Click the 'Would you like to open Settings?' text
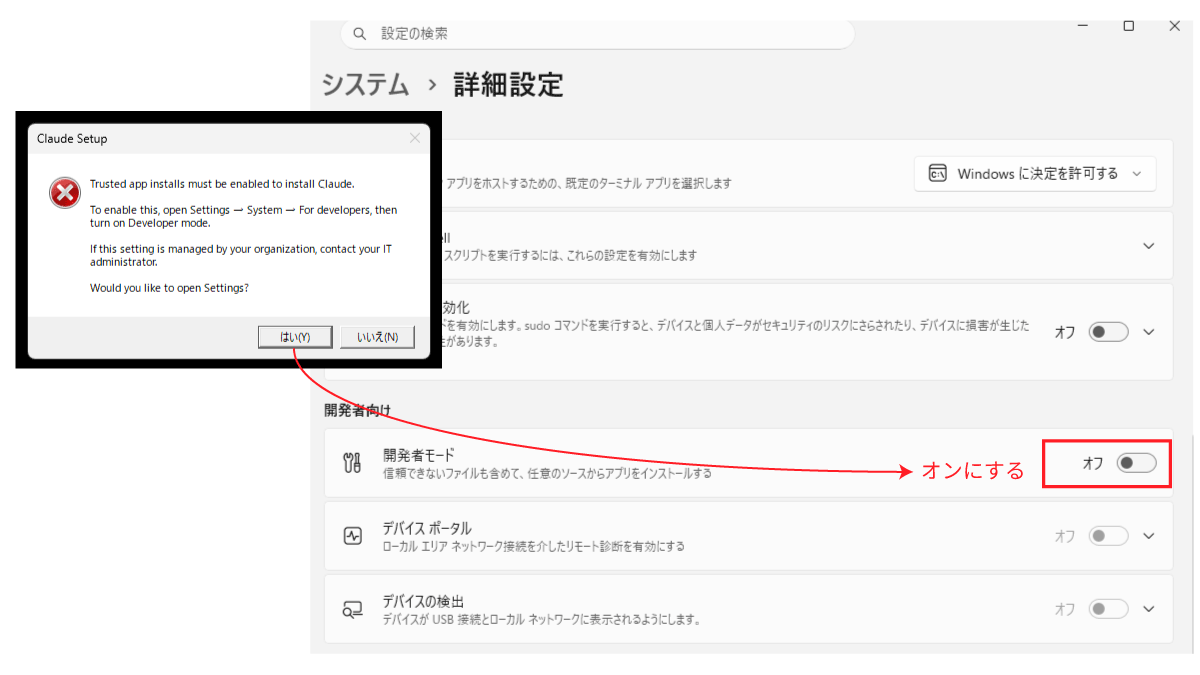 pos(169,288)
